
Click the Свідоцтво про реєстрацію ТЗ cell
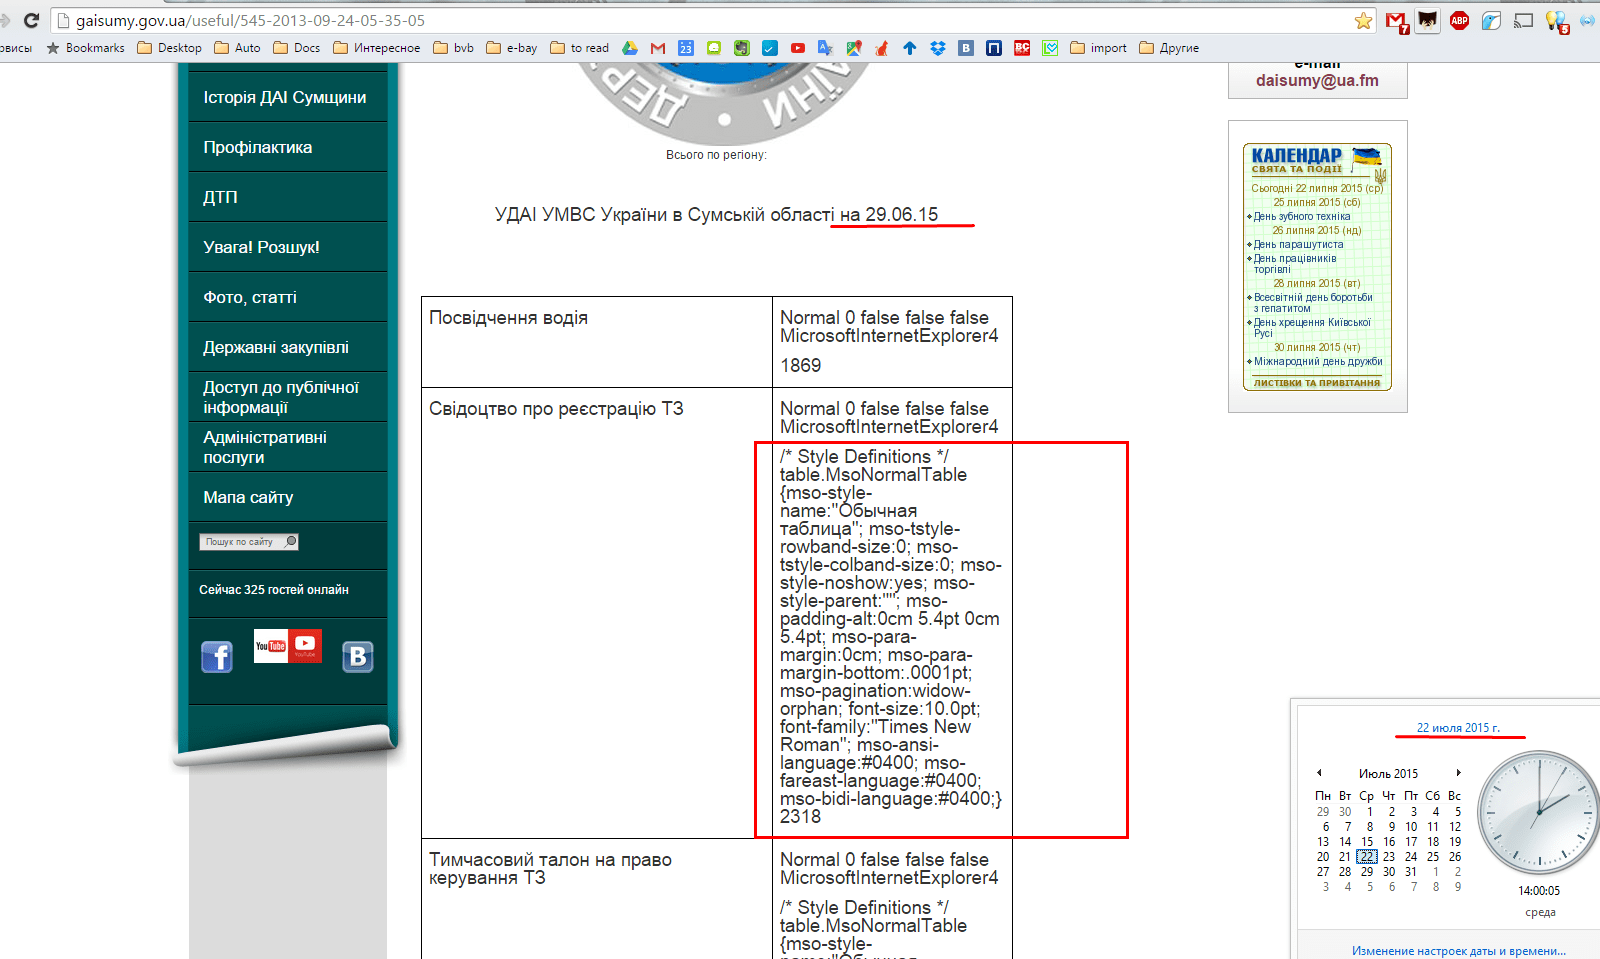pos(597,613)
